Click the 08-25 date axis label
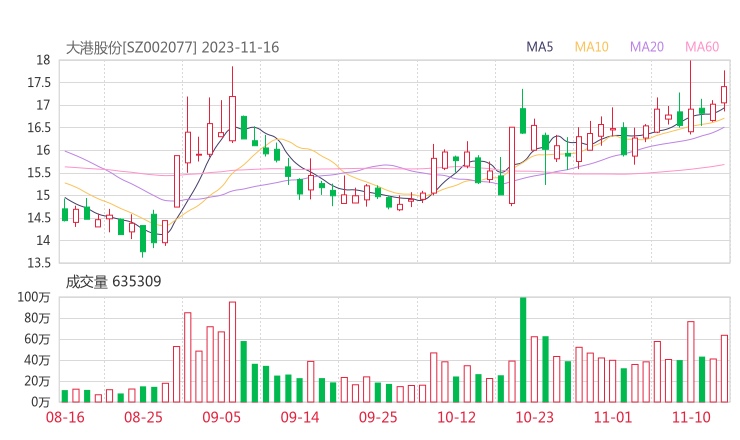740x440 pixels. [x=143, y=417]
